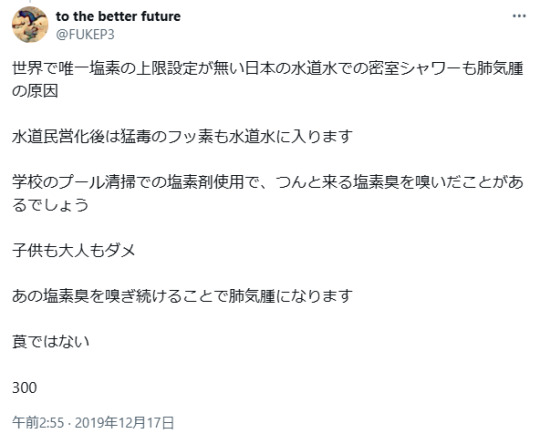Click the line starting あの塩素臭を嗅ぎ続ける
The image size is (540, 444).
(x=182, y=296)
